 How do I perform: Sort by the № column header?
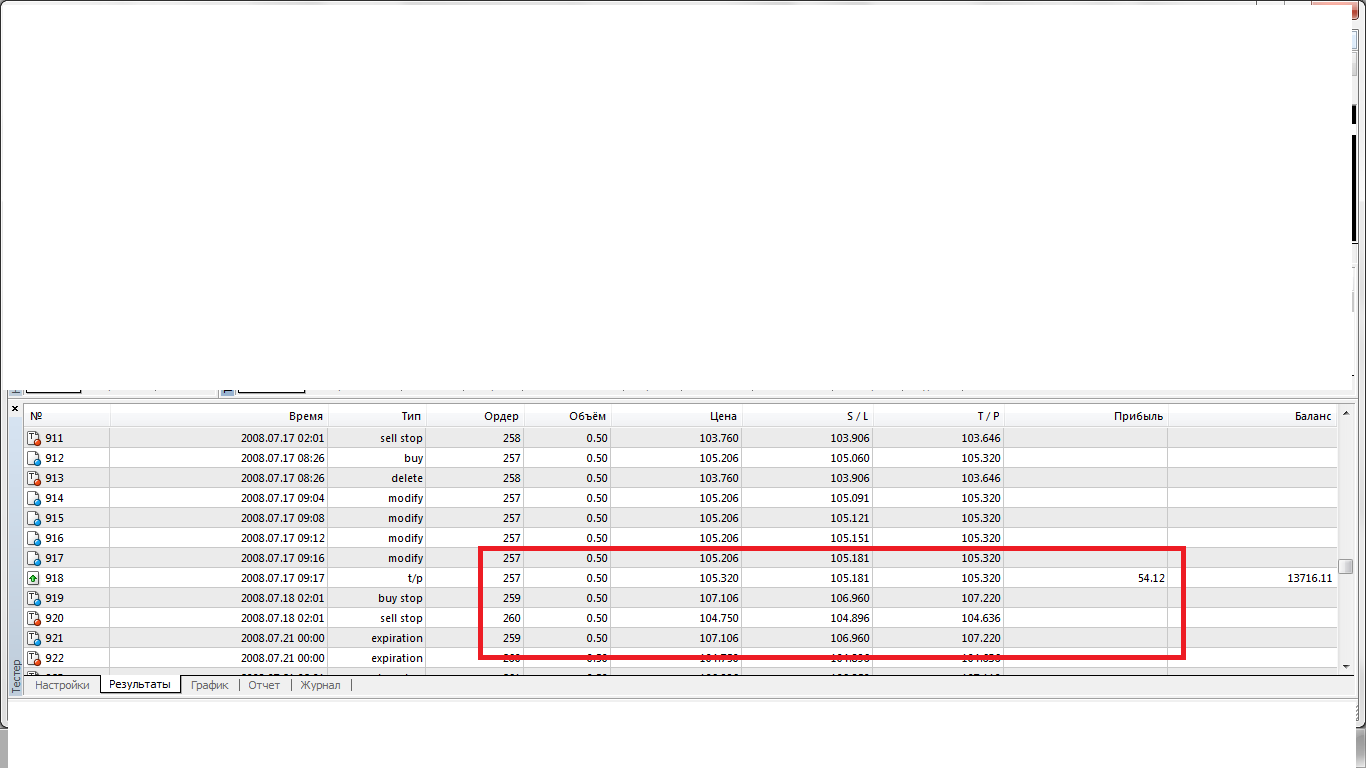click(x=67, y=416)
